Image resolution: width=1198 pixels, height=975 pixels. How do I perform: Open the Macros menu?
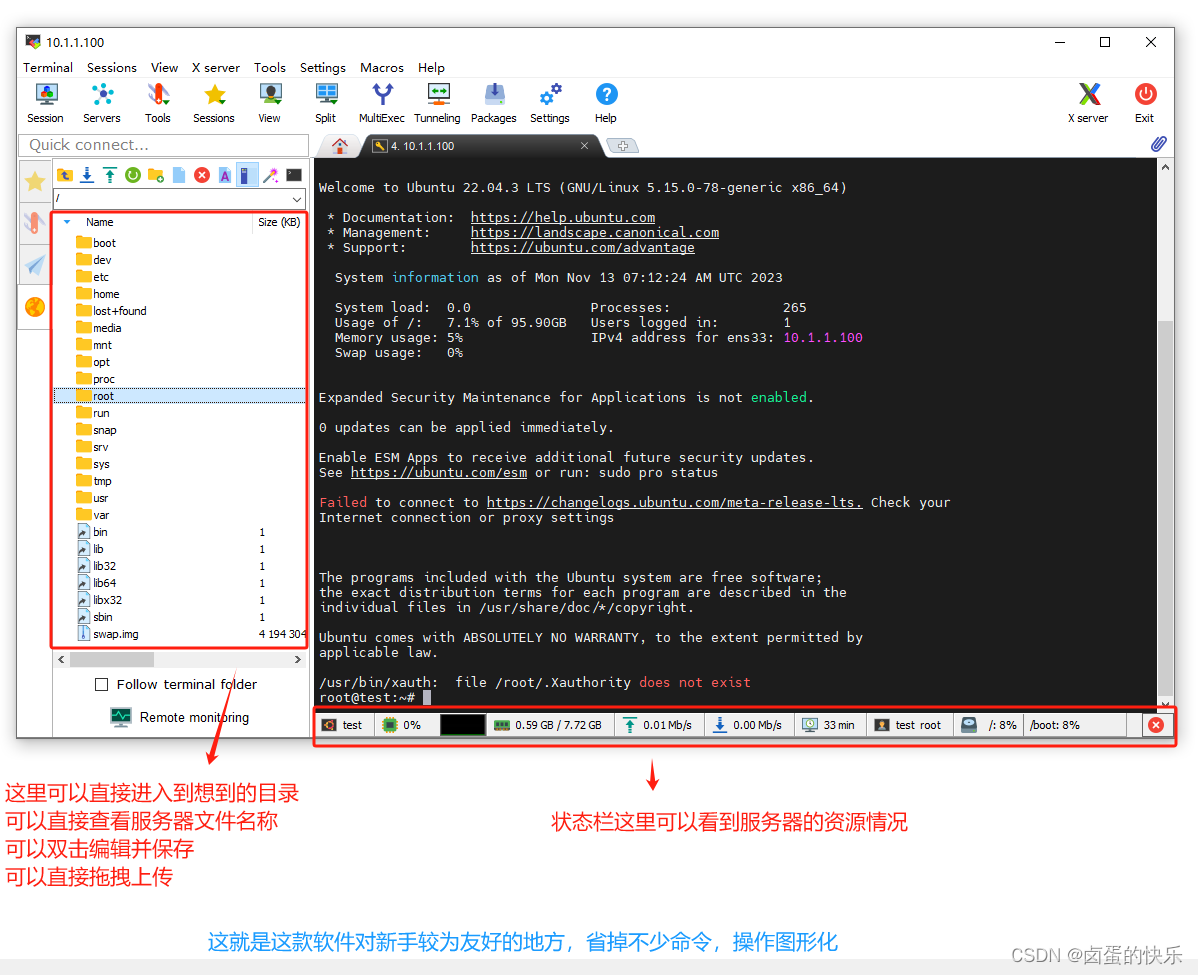pyautogui.click(x=382, y=67)
